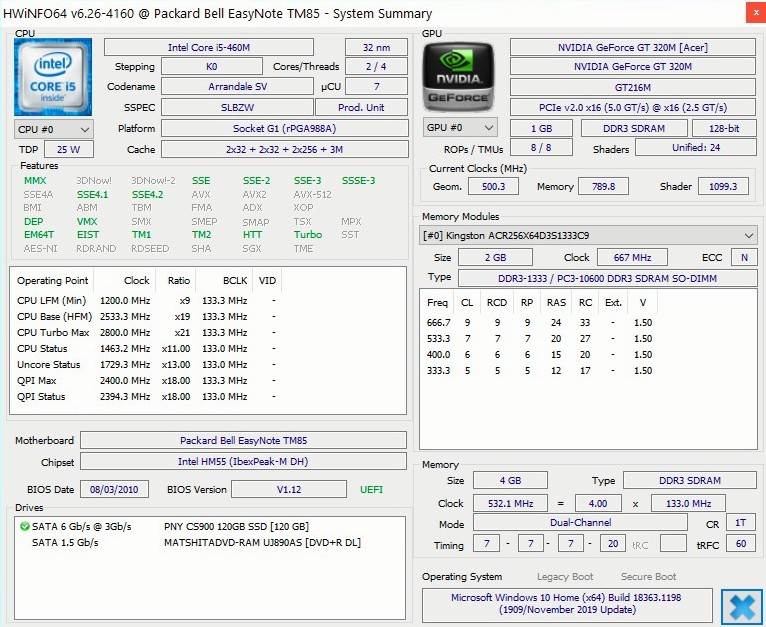The image size is (766, 627).
Task: Click the Intel Core i5 logo image
Action: [x=53, y=77]
